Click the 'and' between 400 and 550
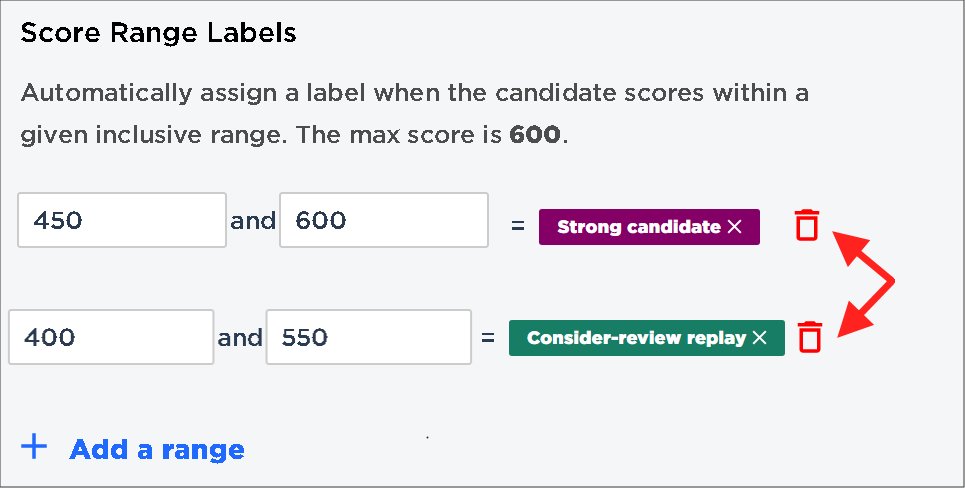Viewport: 965px width, 488px height. coord(240,337)
